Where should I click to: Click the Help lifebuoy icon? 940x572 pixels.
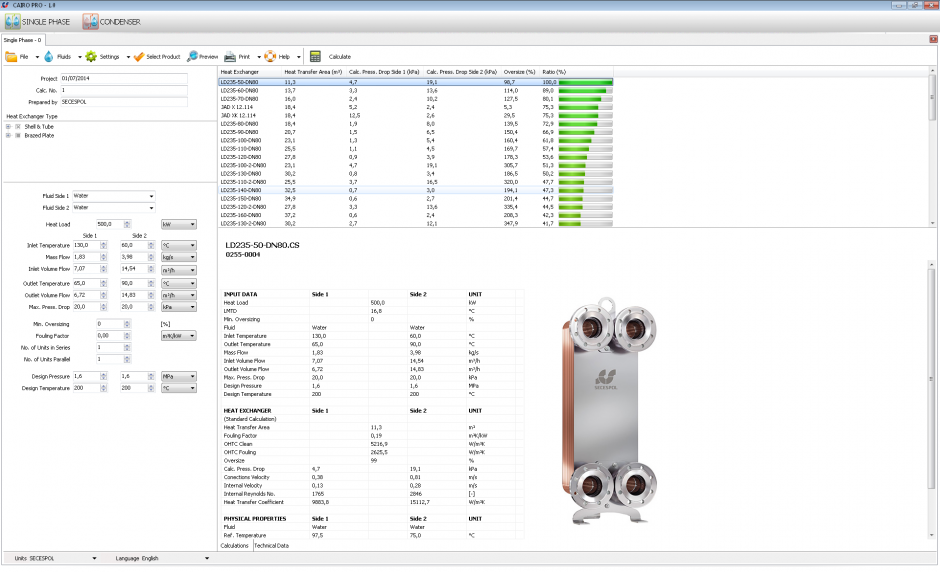[x=270, y=56]
